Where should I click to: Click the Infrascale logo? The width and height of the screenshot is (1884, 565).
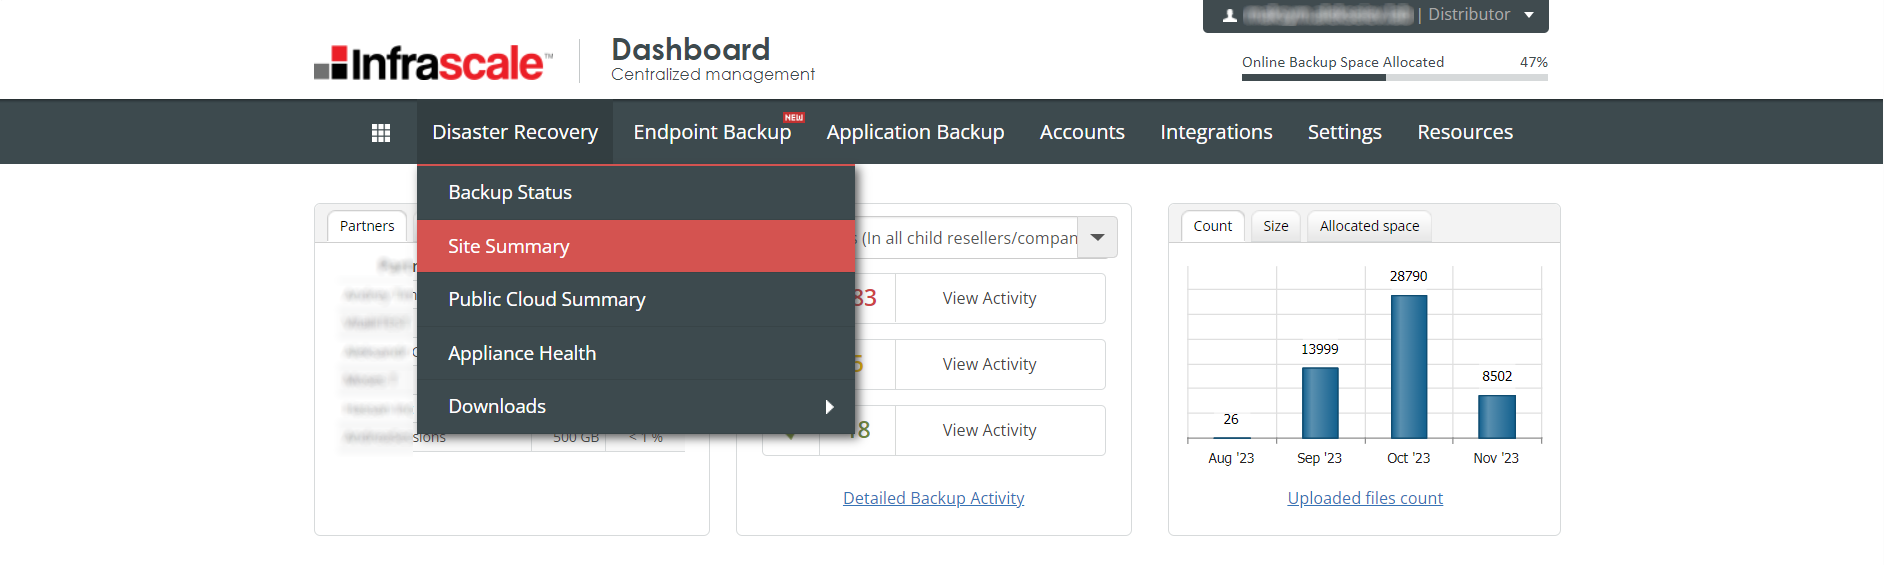coord(433,62)
